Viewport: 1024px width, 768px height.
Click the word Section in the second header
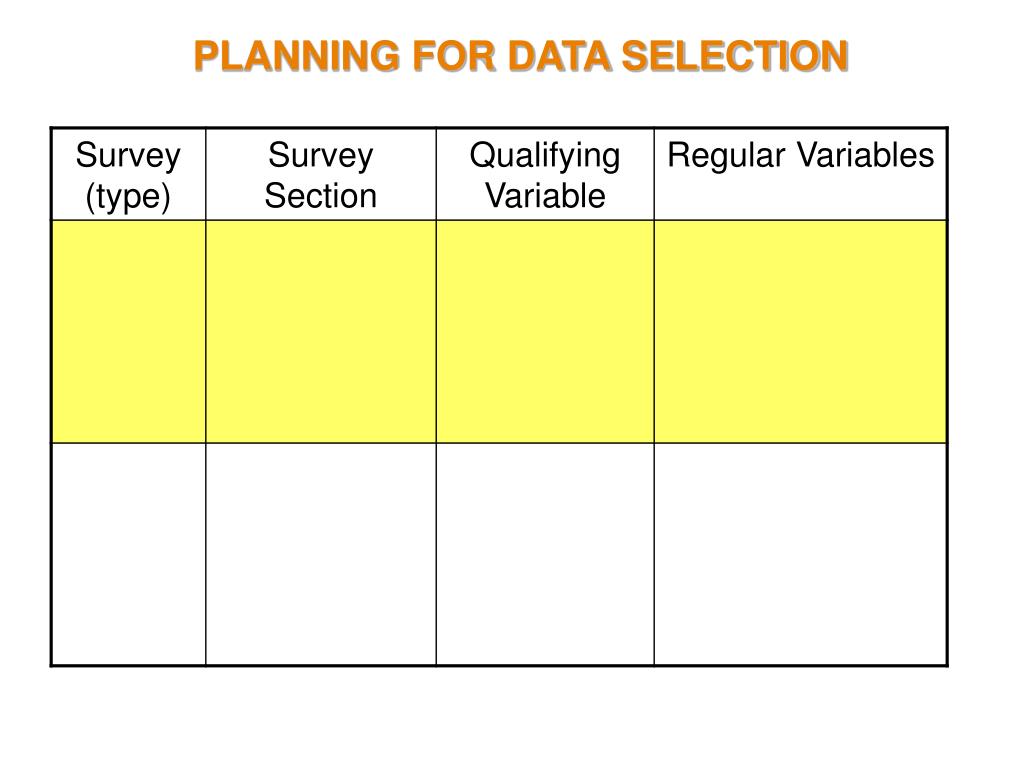click(x=321, y=196)
